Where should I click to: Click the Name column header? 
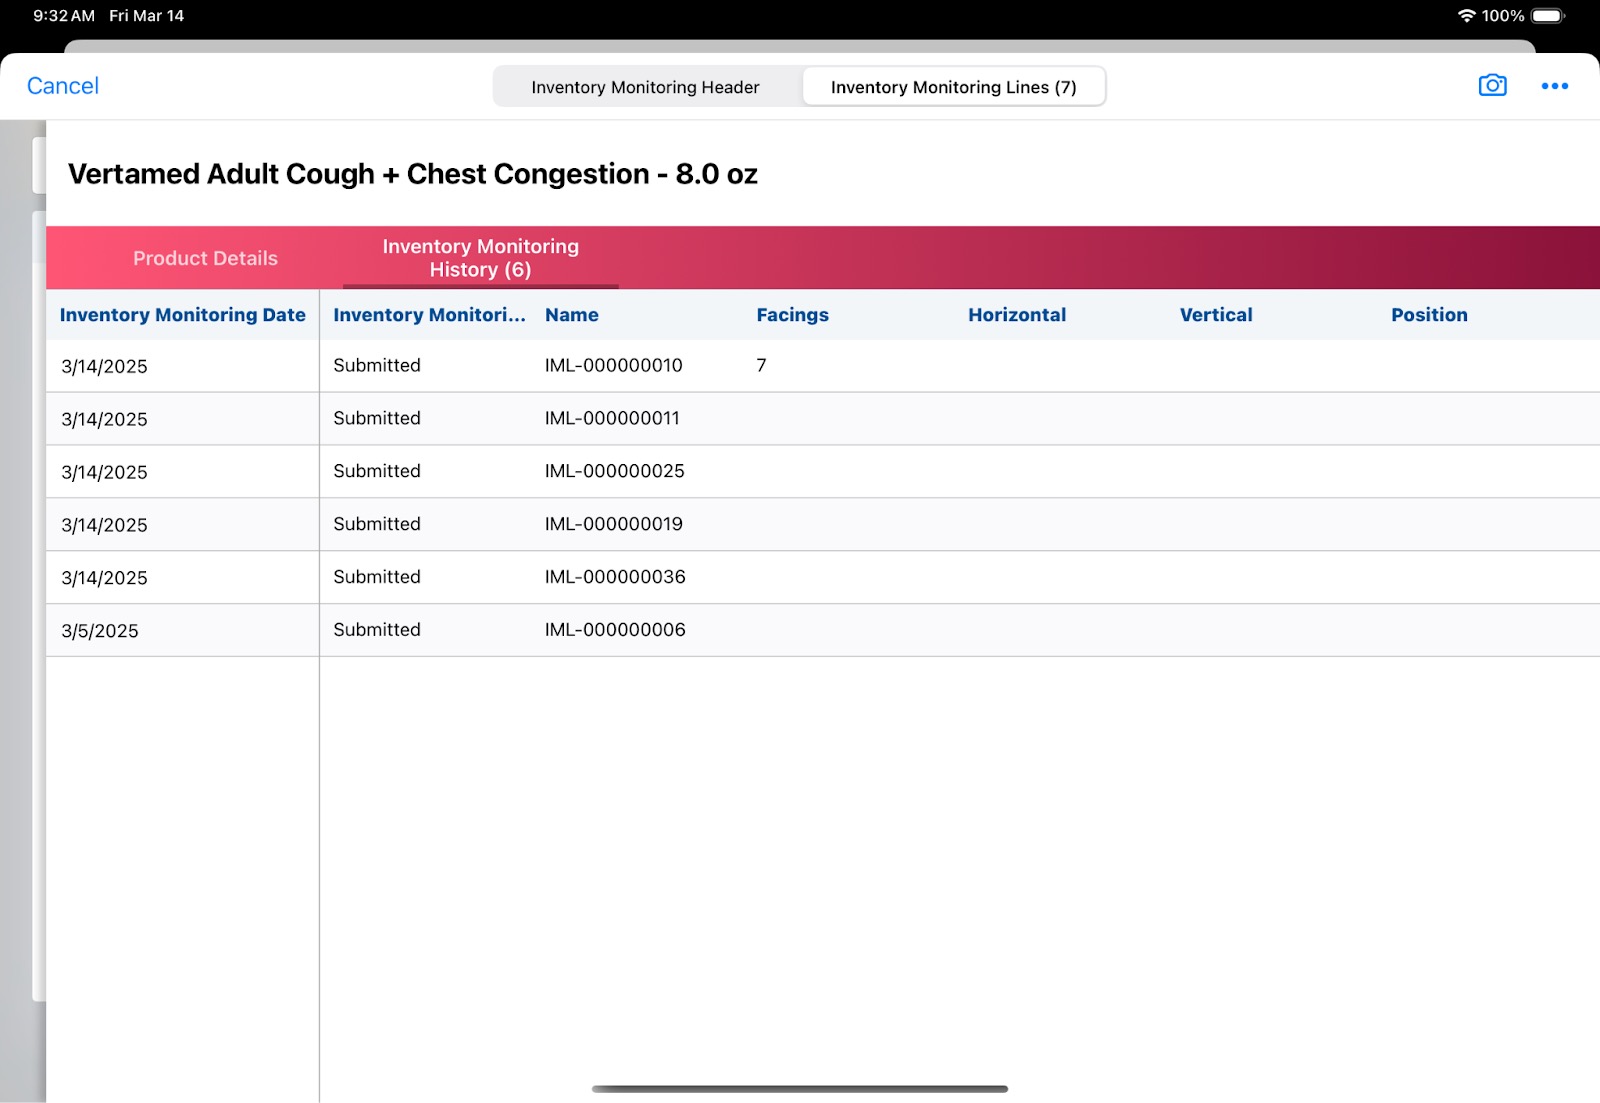(x=571, y=315)
